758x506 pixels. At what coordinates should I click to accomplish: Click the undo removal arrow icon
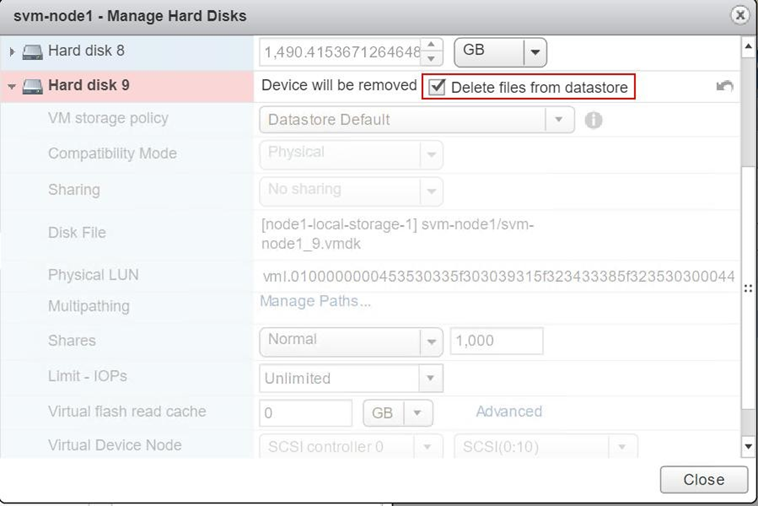pyautogui.click(x=725, y=86)
